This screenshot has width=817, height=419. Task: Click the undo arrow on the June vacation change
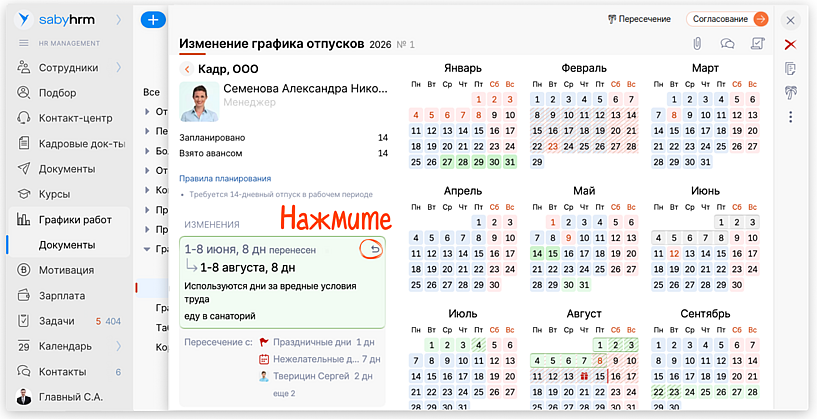pyautogui.click(x=371, y=250)
